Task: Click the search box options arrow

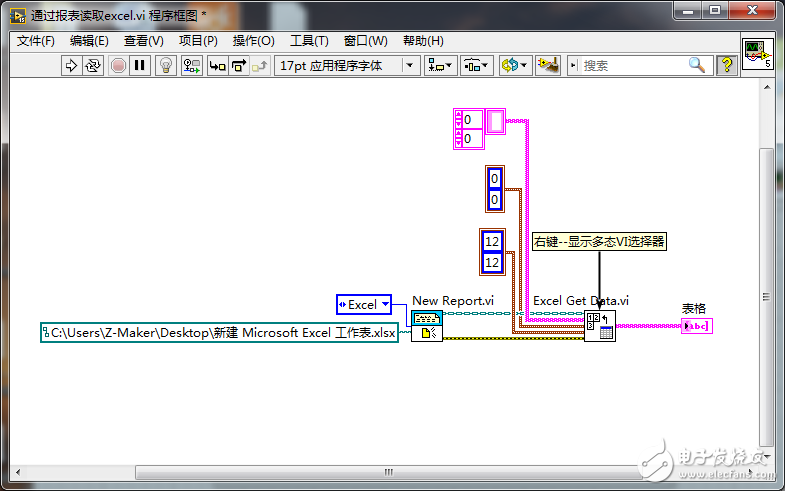Action: 573,66
